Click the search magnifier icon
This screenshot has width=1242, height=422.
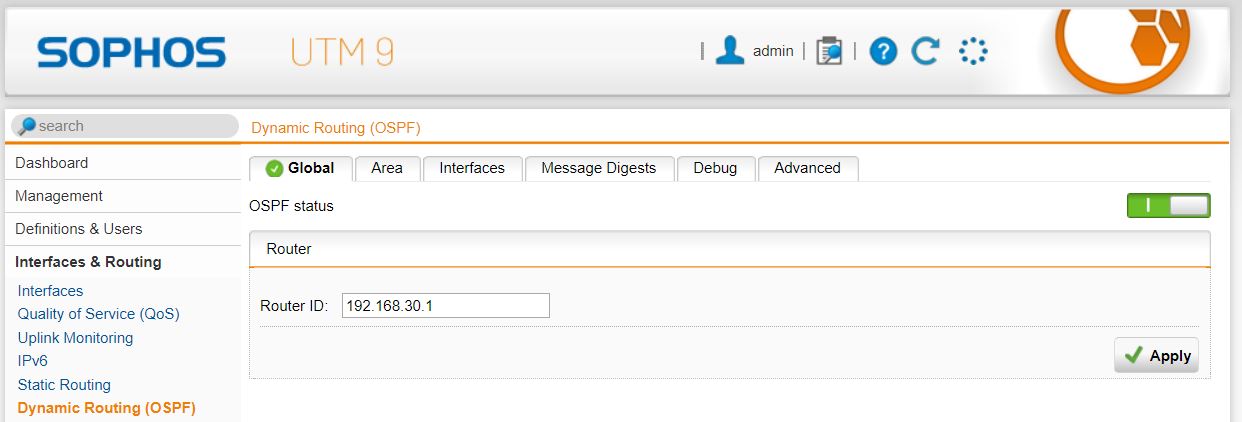click(x=27, y=126)
